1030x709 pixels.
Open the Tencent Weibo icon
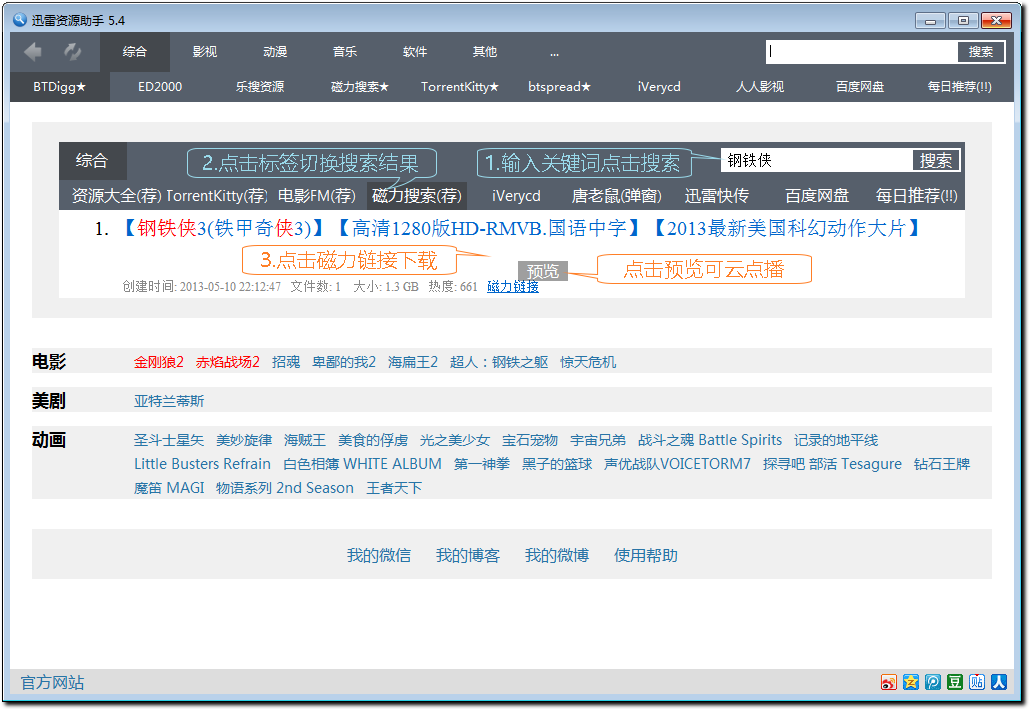pos(933,682)
